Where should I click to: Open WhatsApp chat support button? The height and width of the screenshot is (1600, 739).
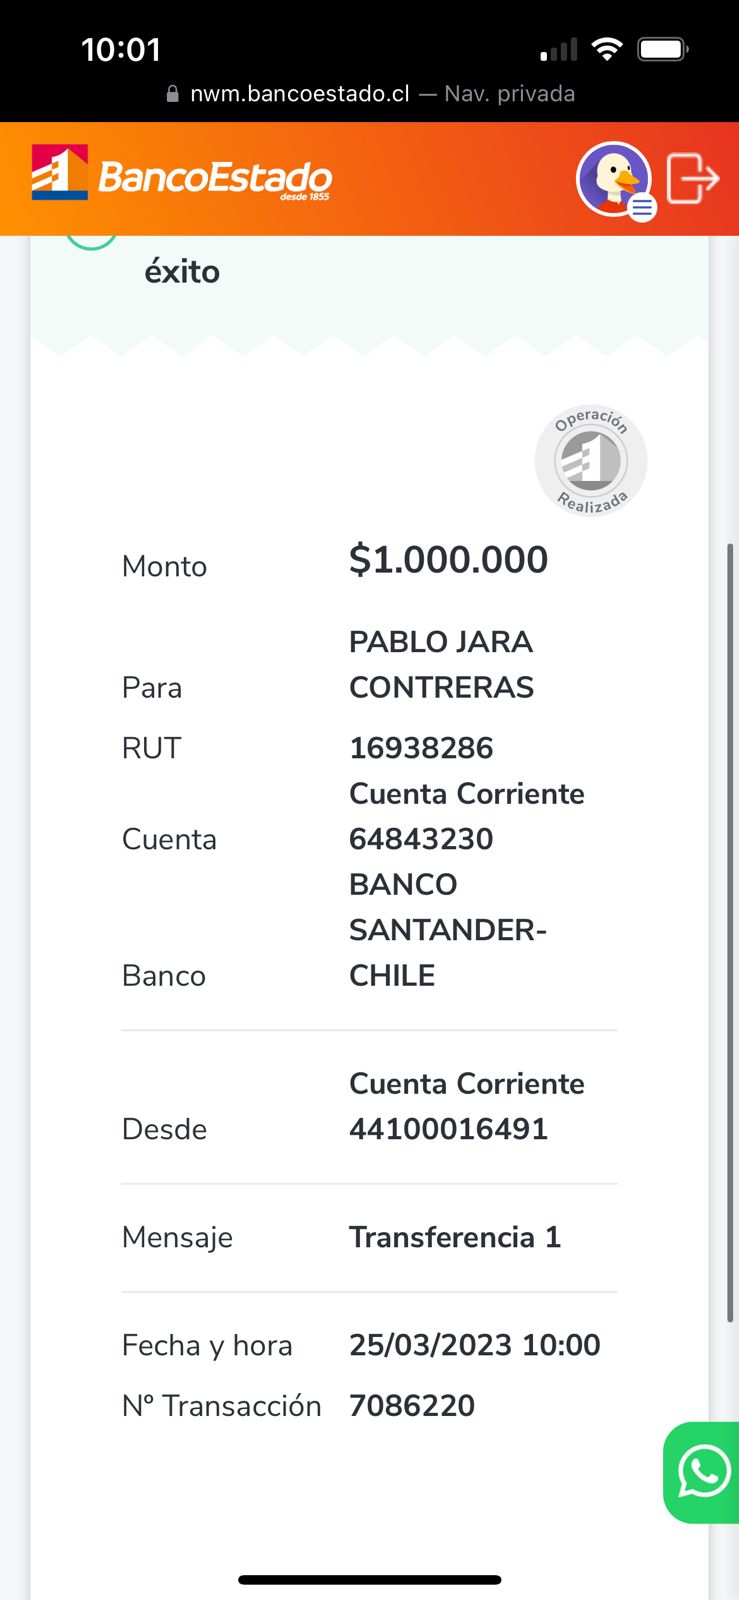coord(703,1472)
